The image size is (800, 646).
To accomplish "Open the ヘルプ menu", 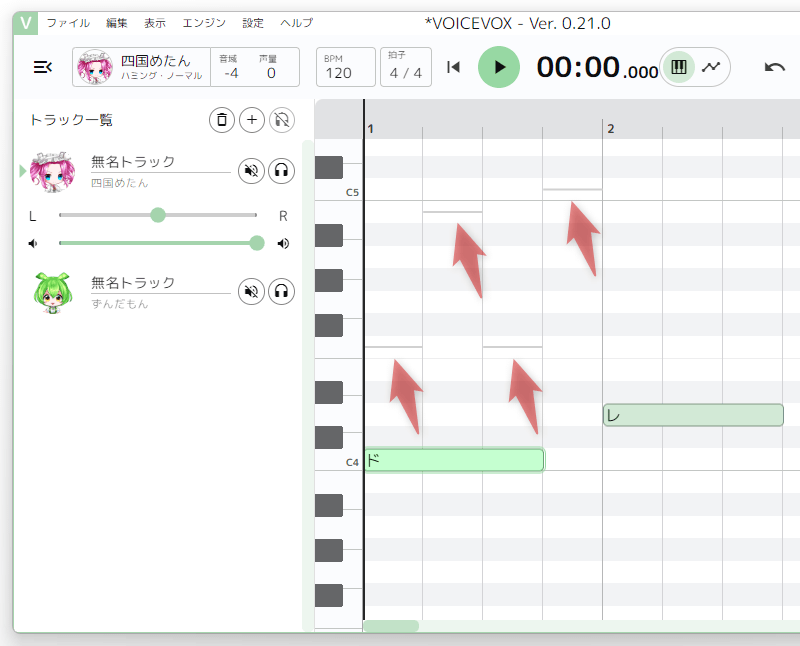I will tap(296, 23).
